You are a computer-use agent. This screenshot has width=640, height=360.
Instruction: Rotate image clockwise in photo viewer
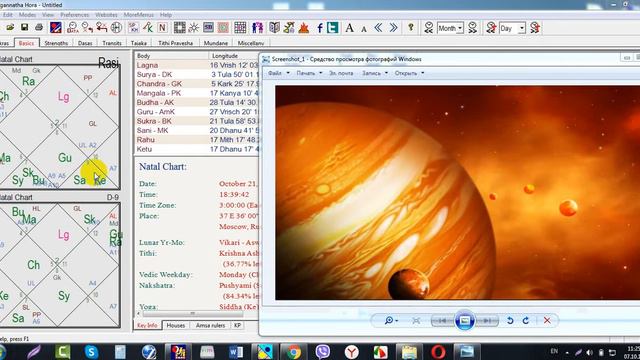pos(526,321)
